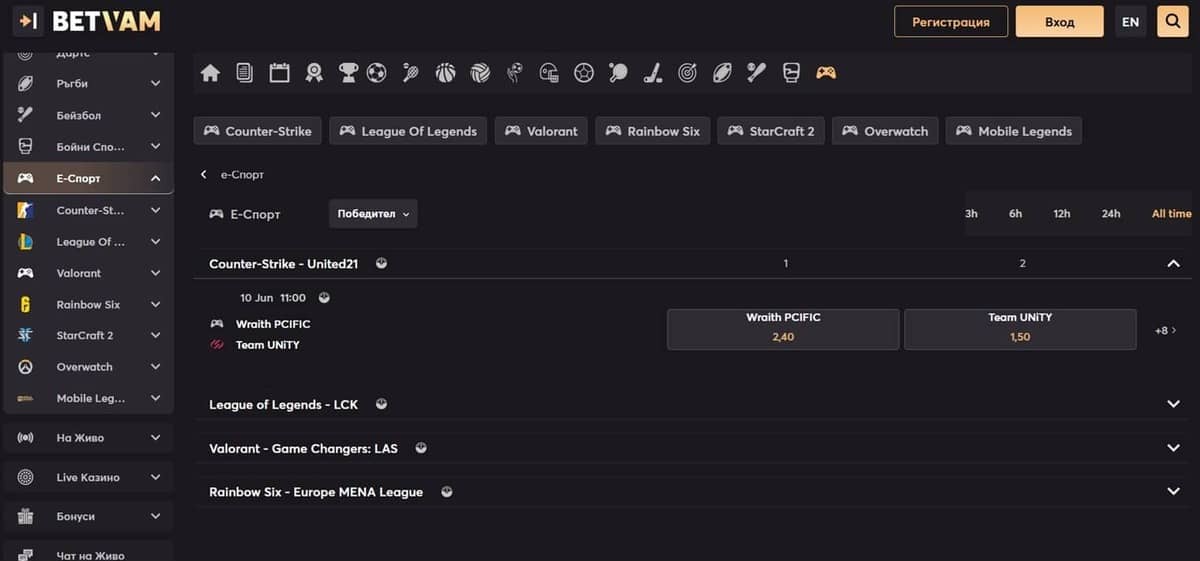The image size is (1200, 561).
Task: Expand the League of Legends - LCK row
Action: point(1173,404)
